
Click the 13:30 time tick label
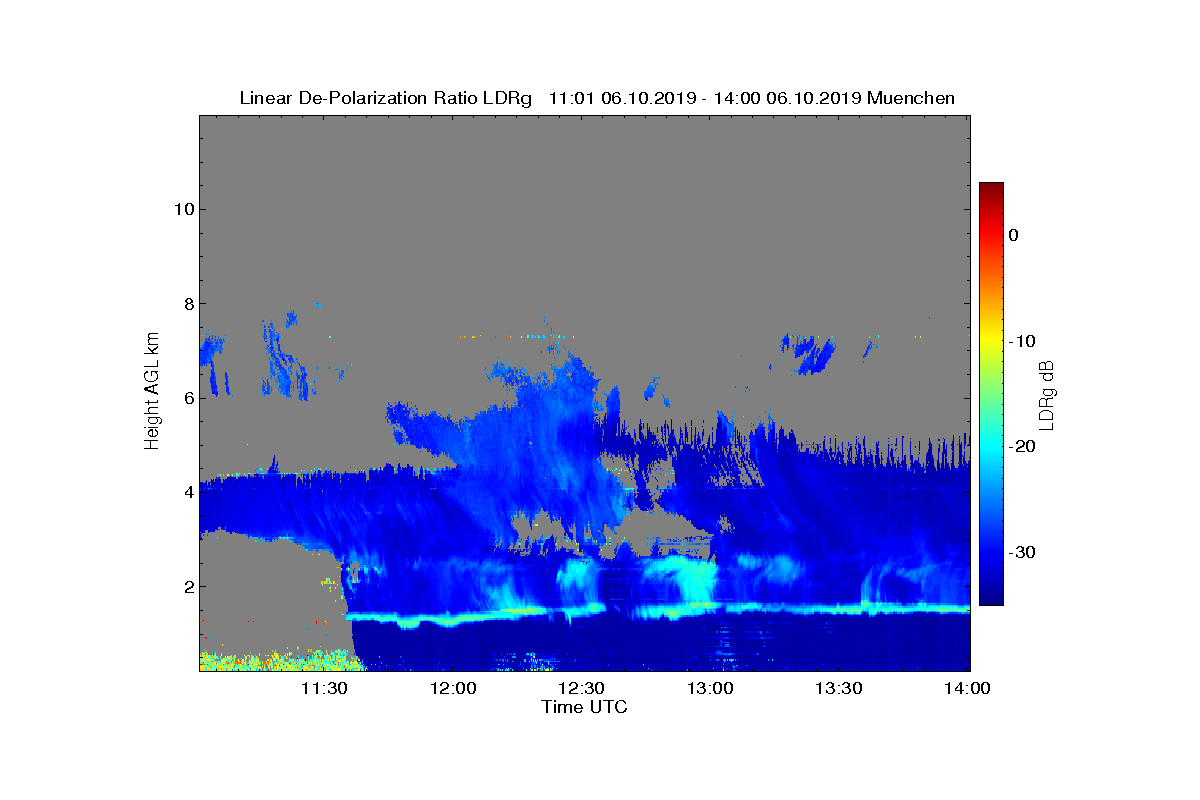point(839,688)
